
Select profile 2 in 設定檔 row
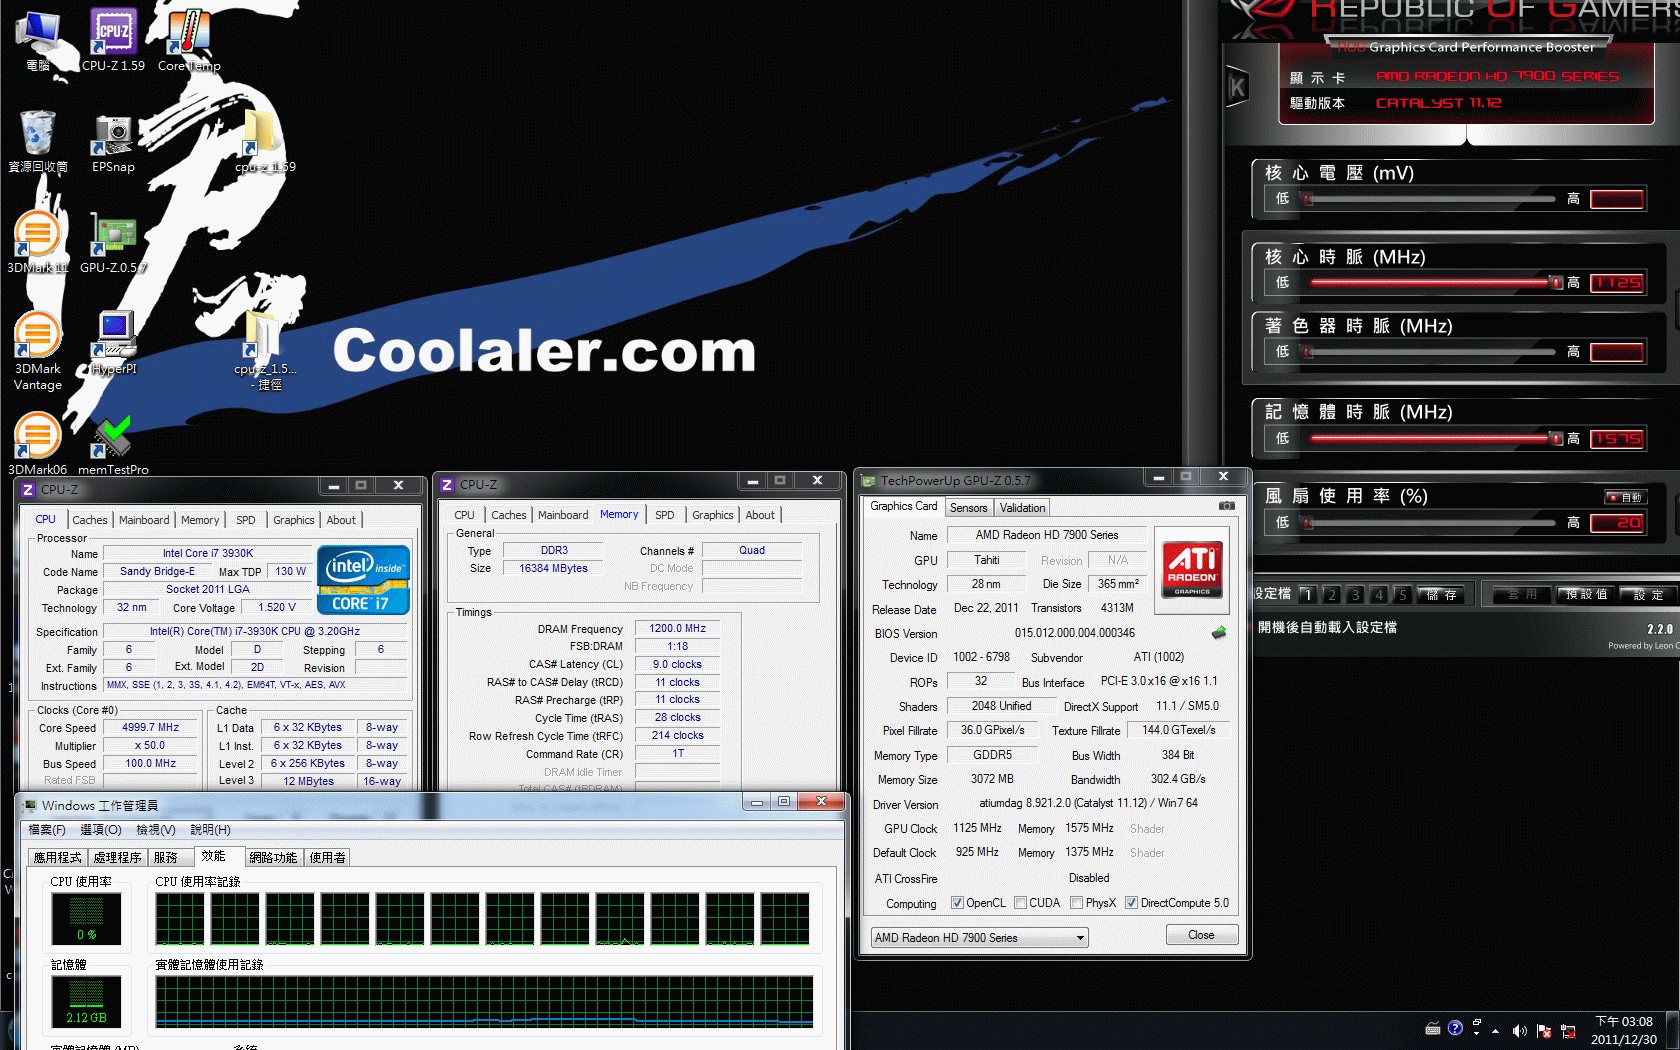tap(1331, 595)
